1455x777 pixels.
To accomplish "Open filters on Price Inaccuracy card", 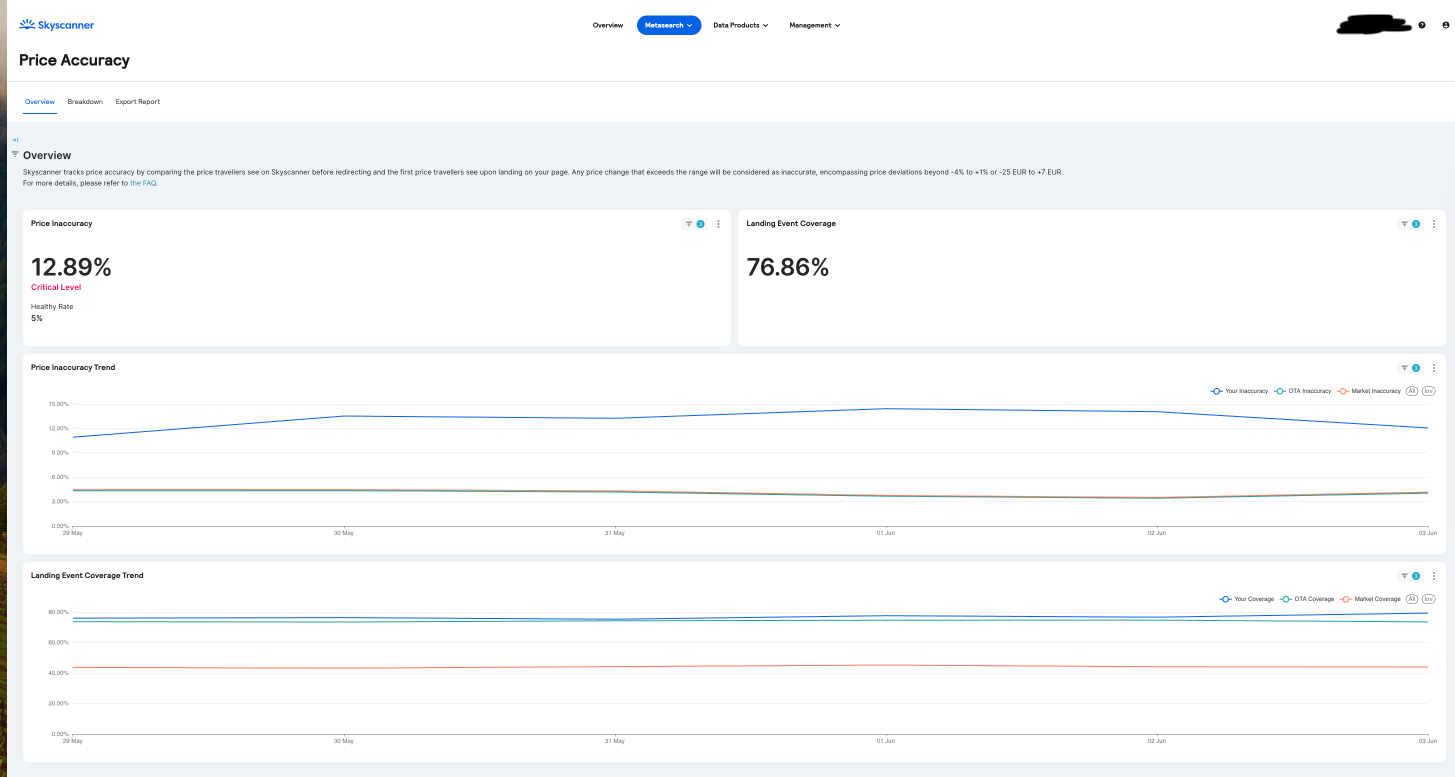I will (694, 224).
